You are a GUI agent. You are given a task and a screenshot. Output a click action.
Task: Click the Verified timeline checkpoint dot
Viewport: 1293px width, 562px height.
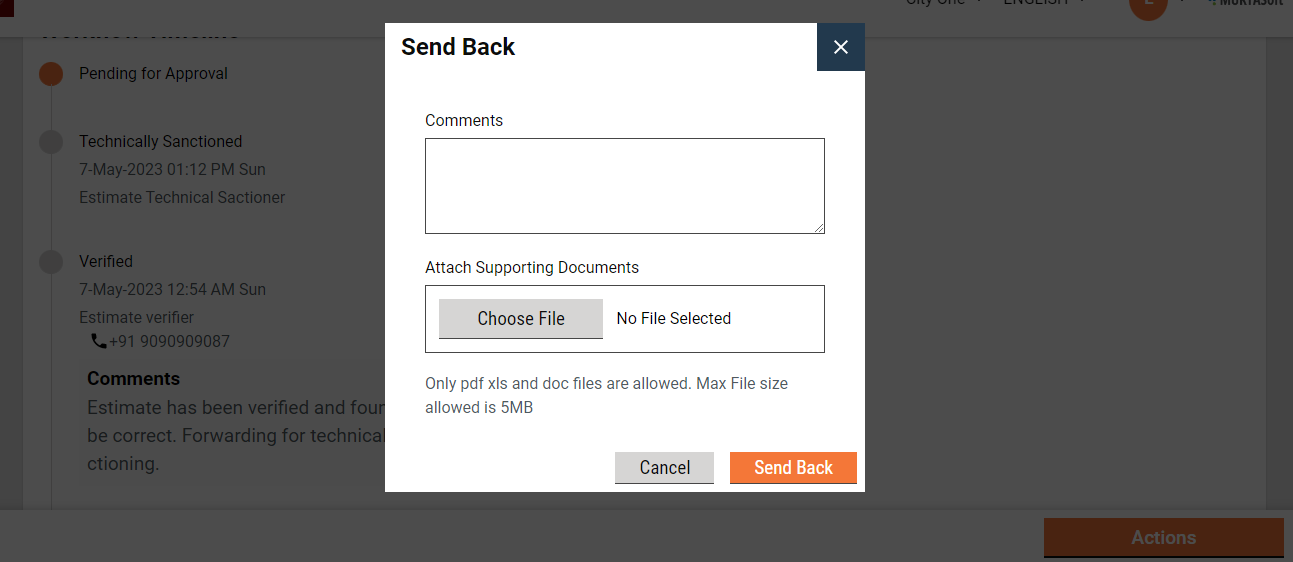coord(51,262)
